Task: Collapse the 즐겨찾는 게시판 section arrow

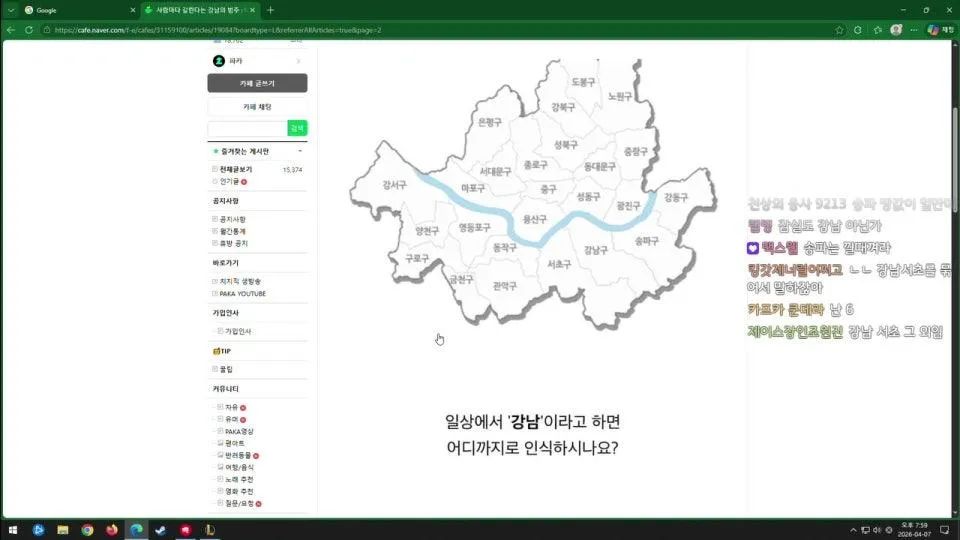Action: click(x=300, y=151)
